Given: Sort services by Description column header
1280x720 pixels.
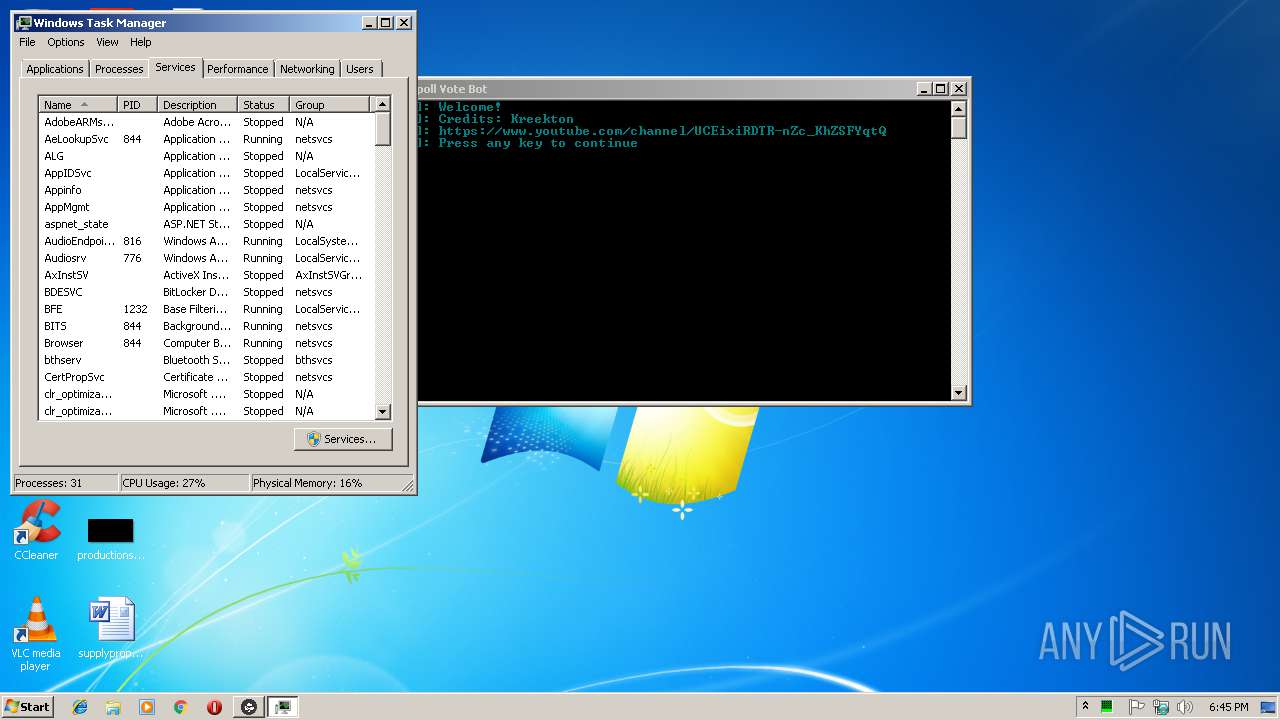Looking at the screenshot, I should pyautogui.click(x=198, y=105).
